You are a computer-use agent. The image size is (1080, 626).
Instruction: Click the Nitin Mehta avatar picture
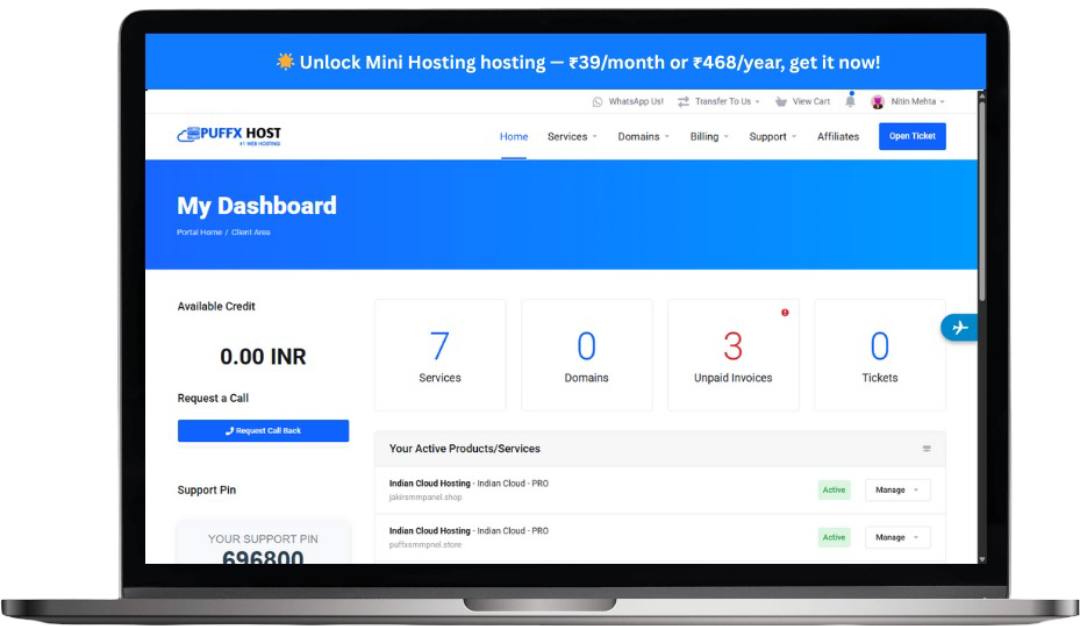(x=878, y=102)
